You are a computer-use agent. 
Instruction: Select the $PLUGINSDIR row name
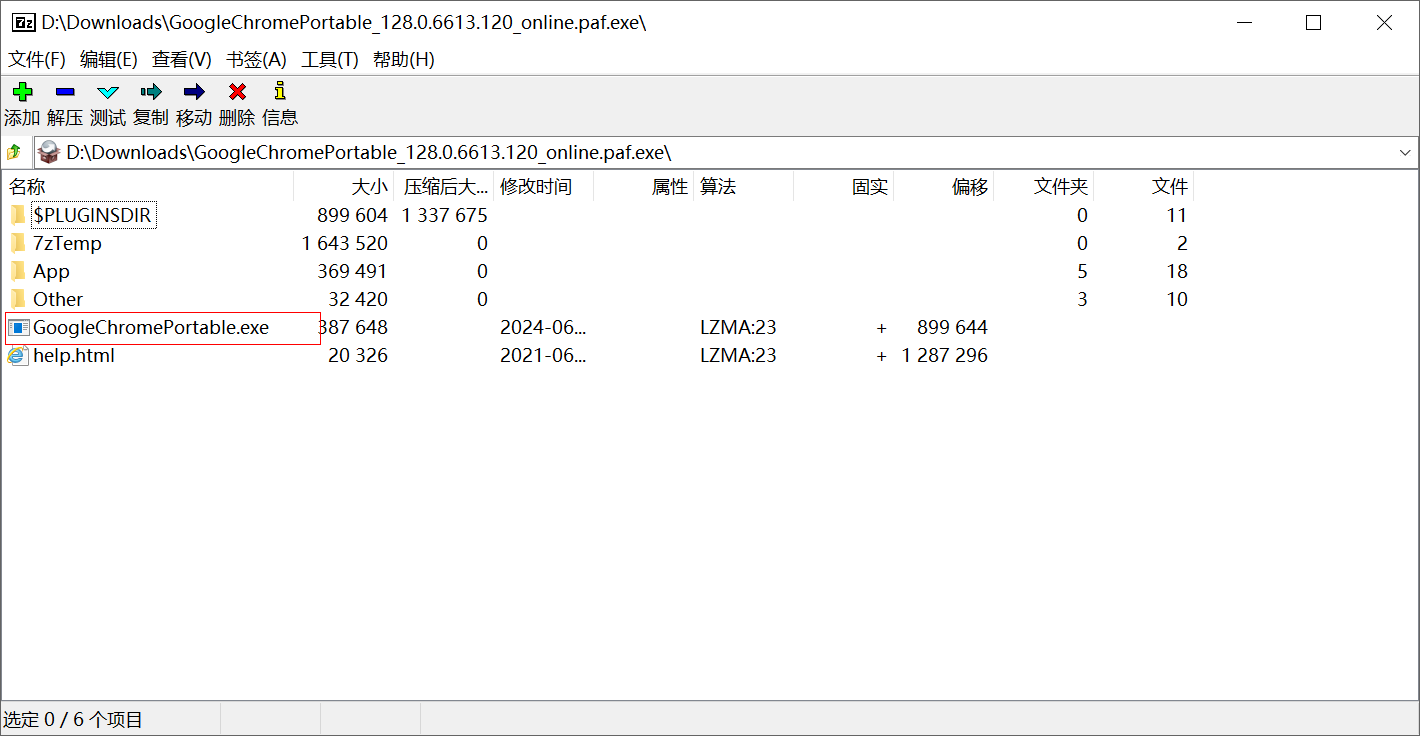point(93,215)
